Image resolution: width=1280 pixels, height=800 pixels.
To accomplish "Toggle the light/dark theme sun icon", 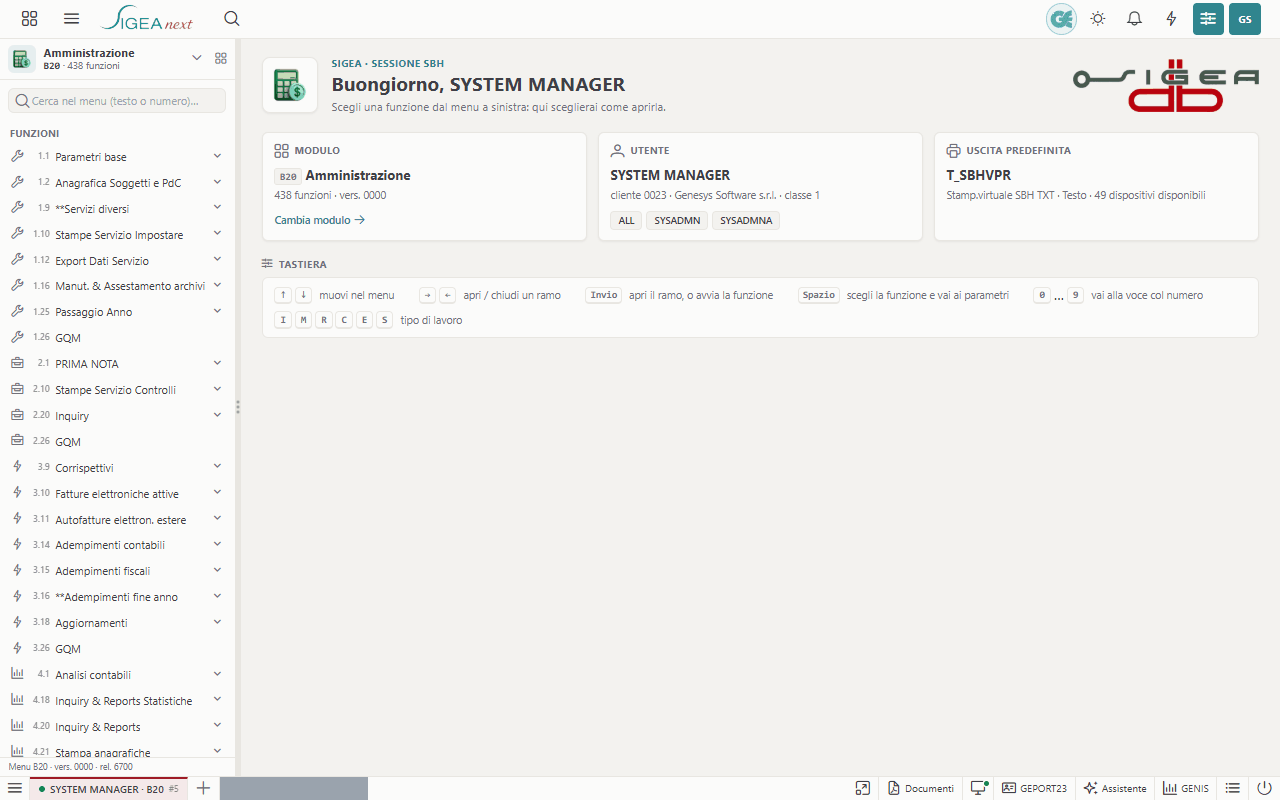I will 1098,19.
